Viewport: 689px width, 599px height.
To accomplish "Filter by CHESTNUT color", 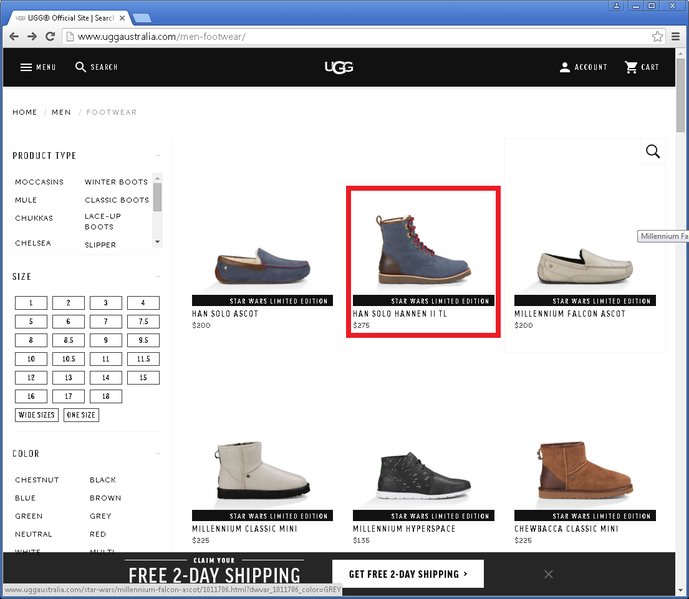I will [x=37, y=480].
